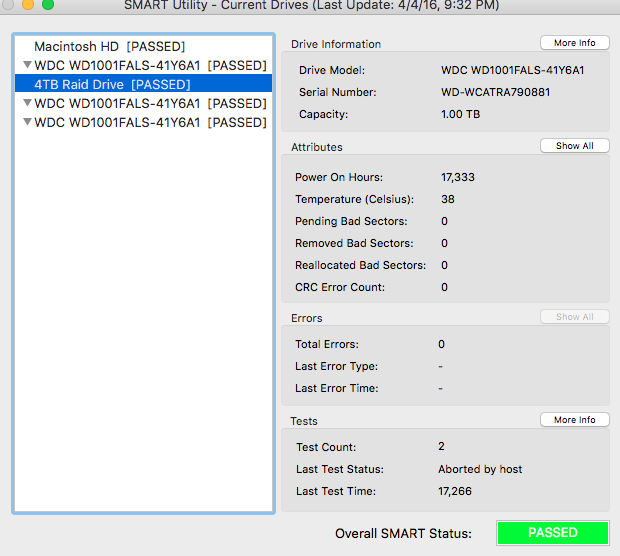
Task: Click the 'Serial Number:' label
Action: (x=338, y=92)
